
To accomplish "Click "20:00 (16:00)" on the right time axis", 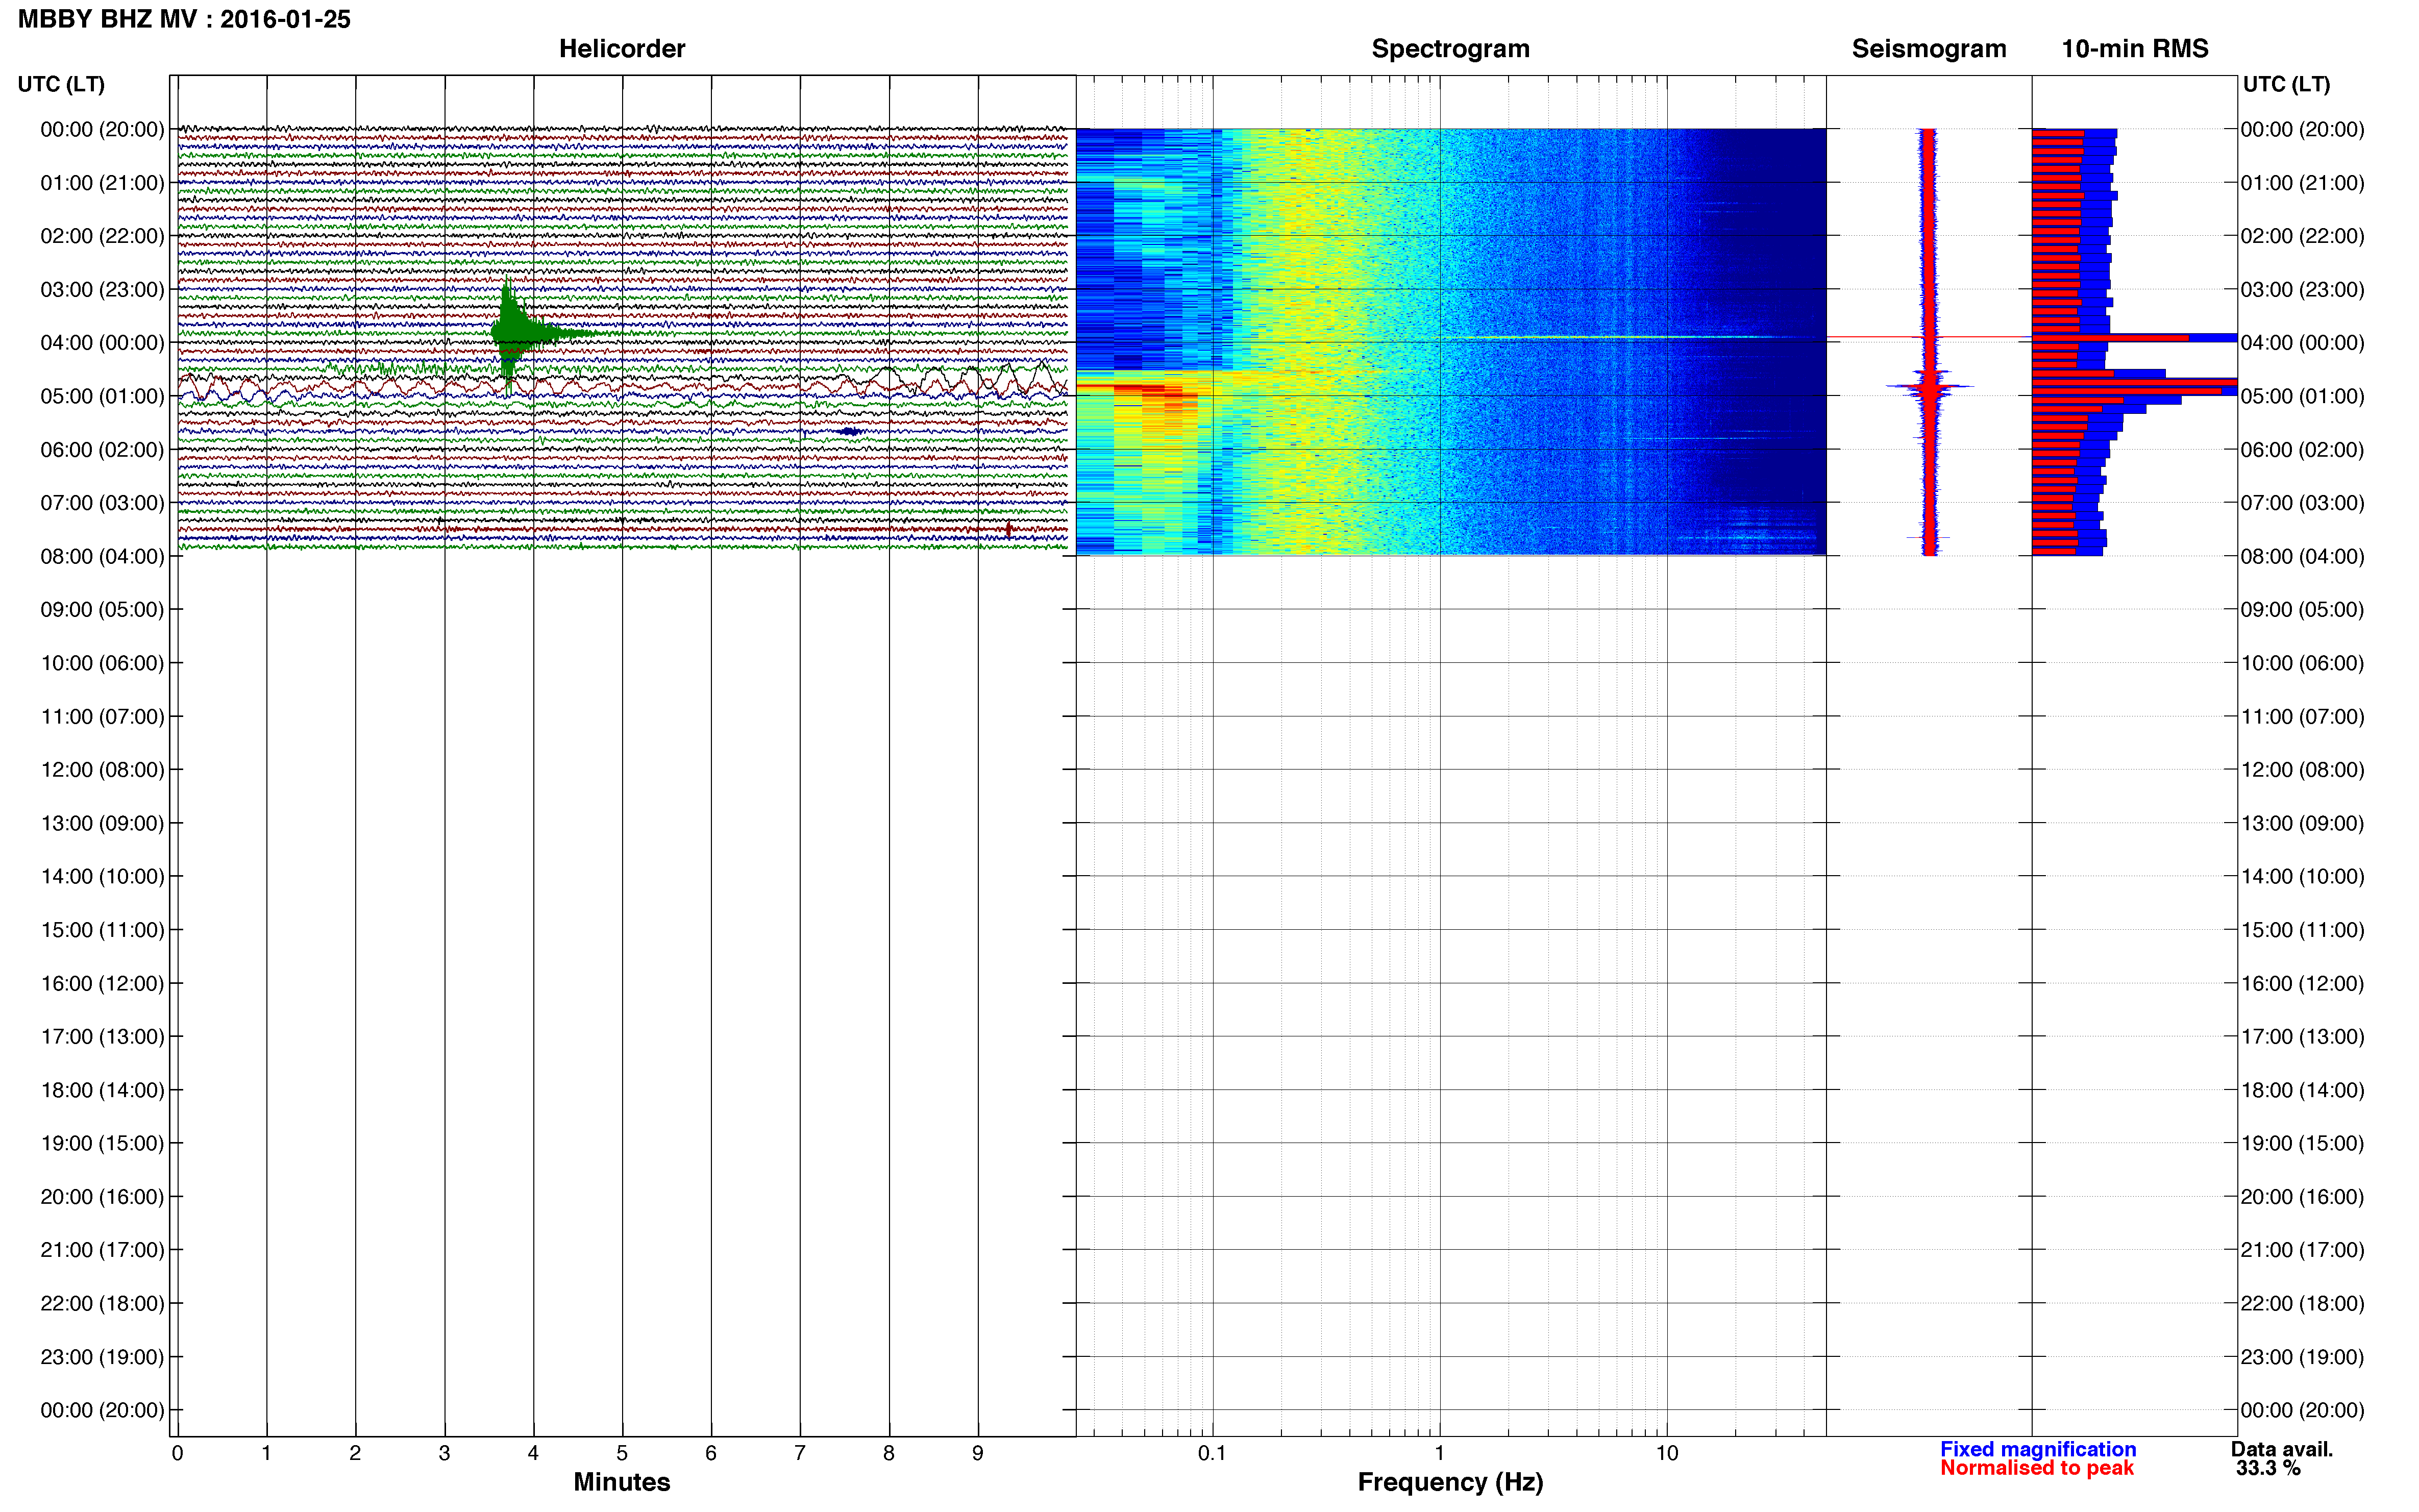I will [2302, 1197].
